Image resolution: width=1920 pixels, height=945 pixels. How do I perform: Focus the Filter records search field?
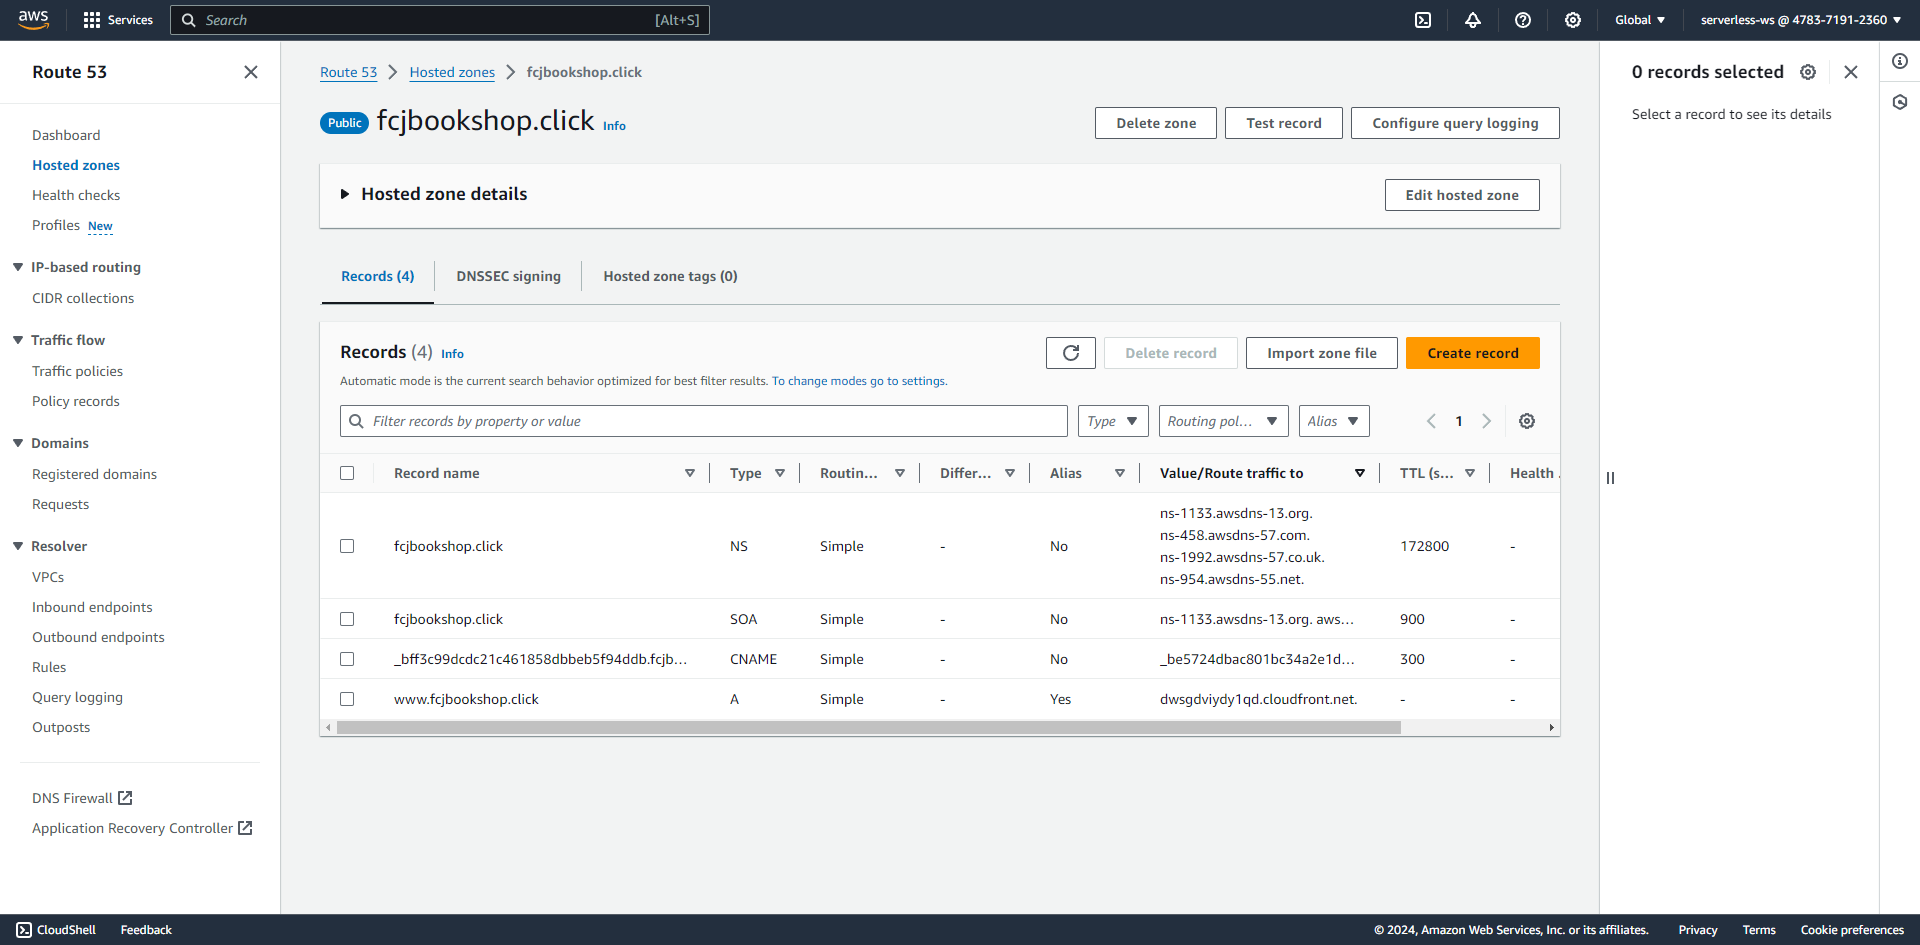click(704, 421)
